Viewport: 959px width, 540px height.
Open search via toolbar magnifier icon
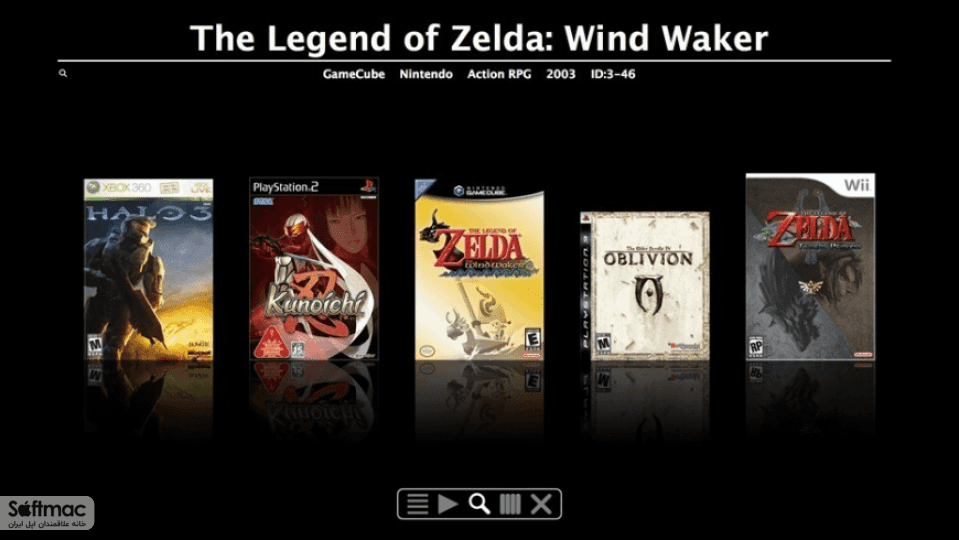point(479,504)
